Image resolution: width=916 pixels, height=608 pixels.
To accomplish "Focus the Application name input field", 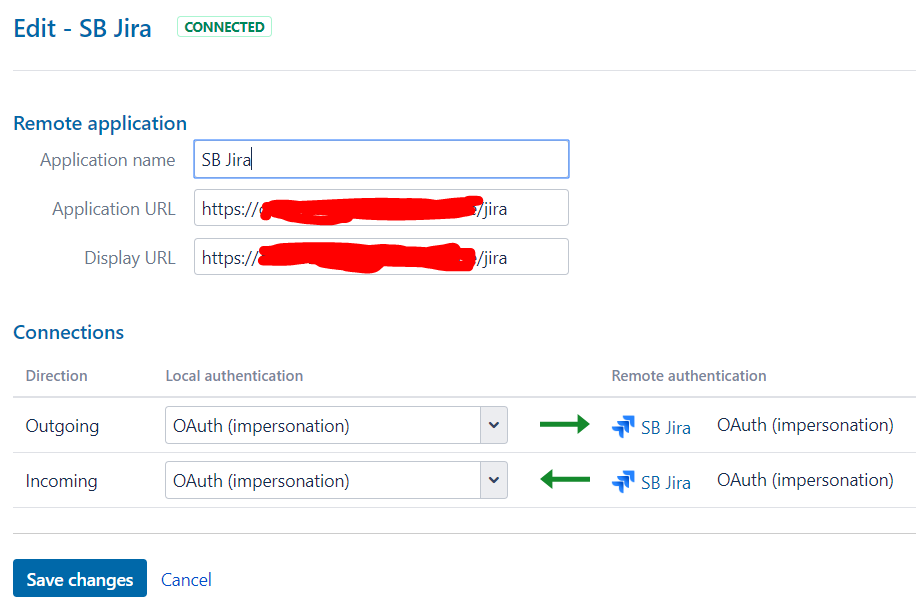I will click(x=381, y=159).
